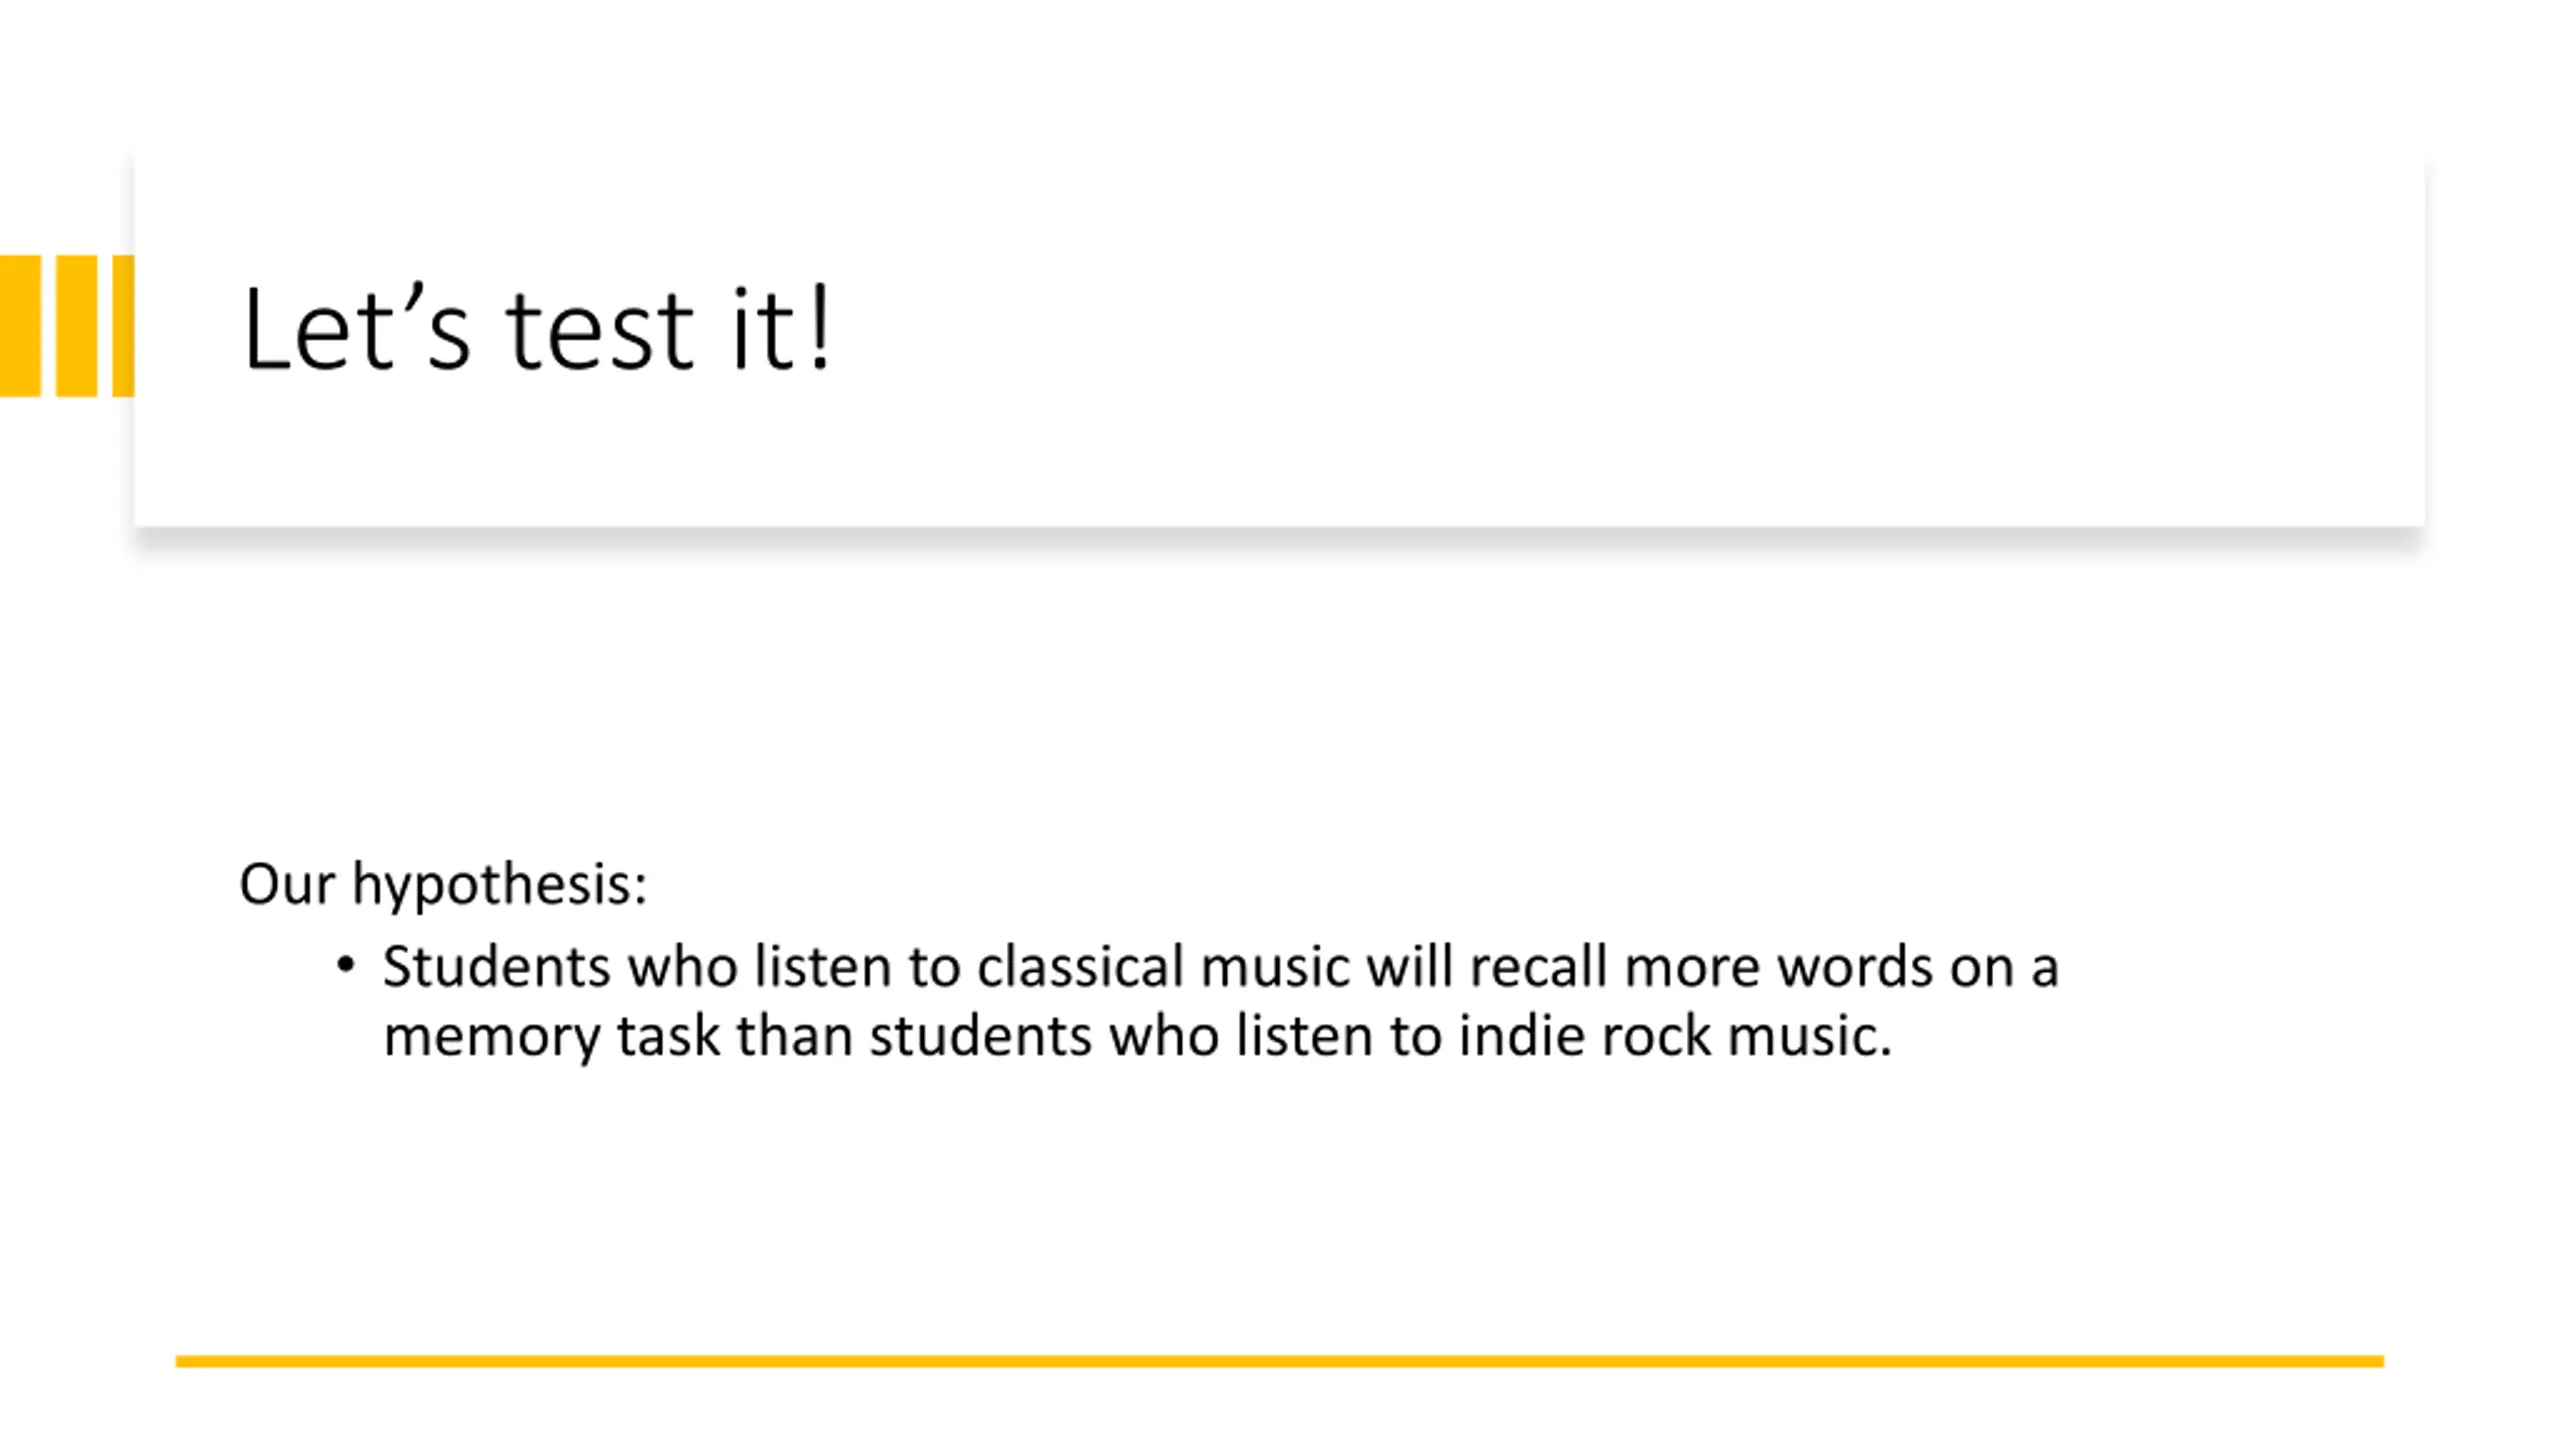Image resolution: width=2560 pixels, height=1440 pixels.
Task: Click the third yellow bar beside title box
Action: pyautogui.click(x=123, y=326)
